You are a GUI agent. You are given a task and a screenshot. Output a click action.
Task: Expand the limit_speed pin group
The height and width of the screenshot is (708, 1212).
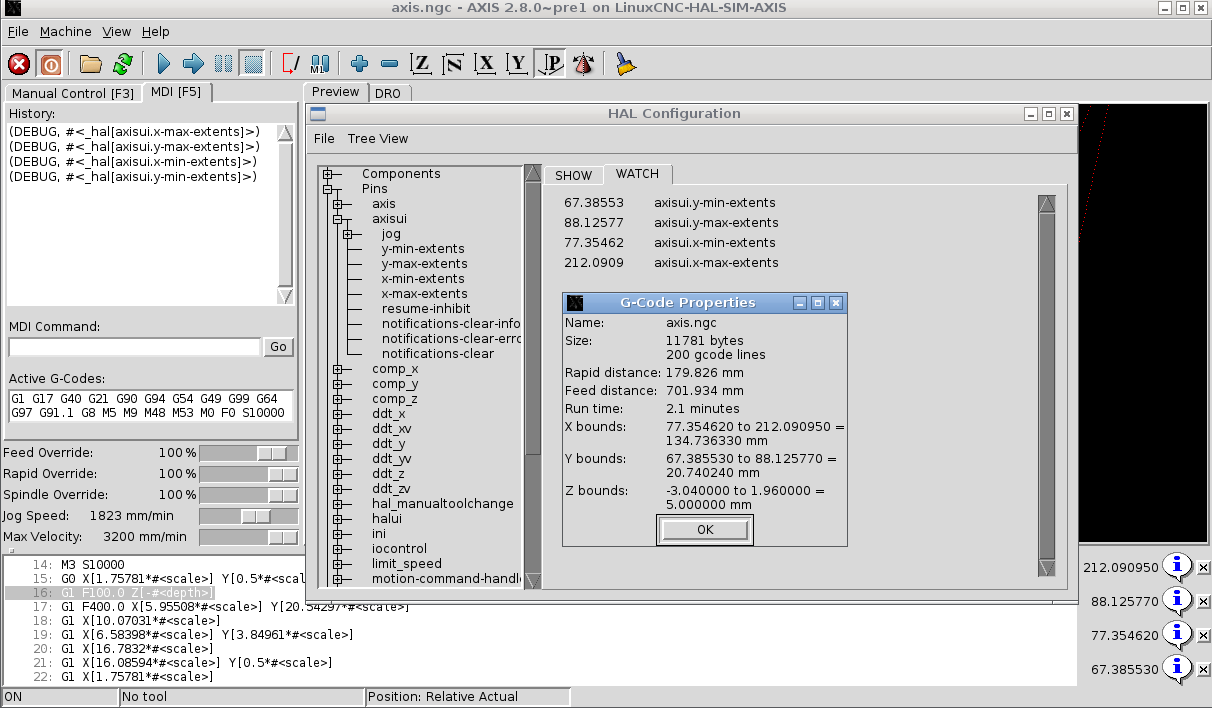[337, 564]
